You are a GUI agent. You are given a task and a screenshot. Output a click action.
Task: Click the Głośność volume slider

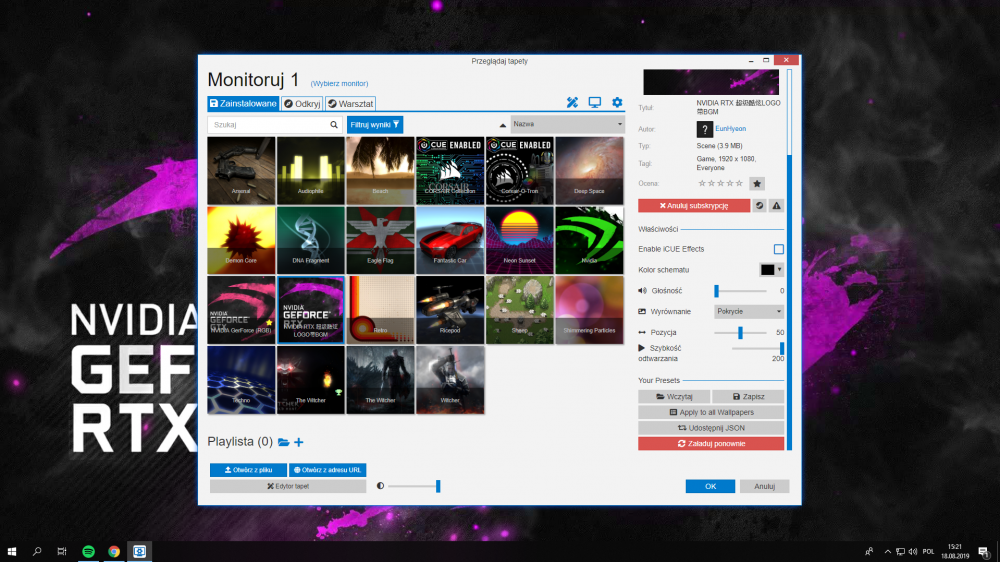(x=740, y=291)
